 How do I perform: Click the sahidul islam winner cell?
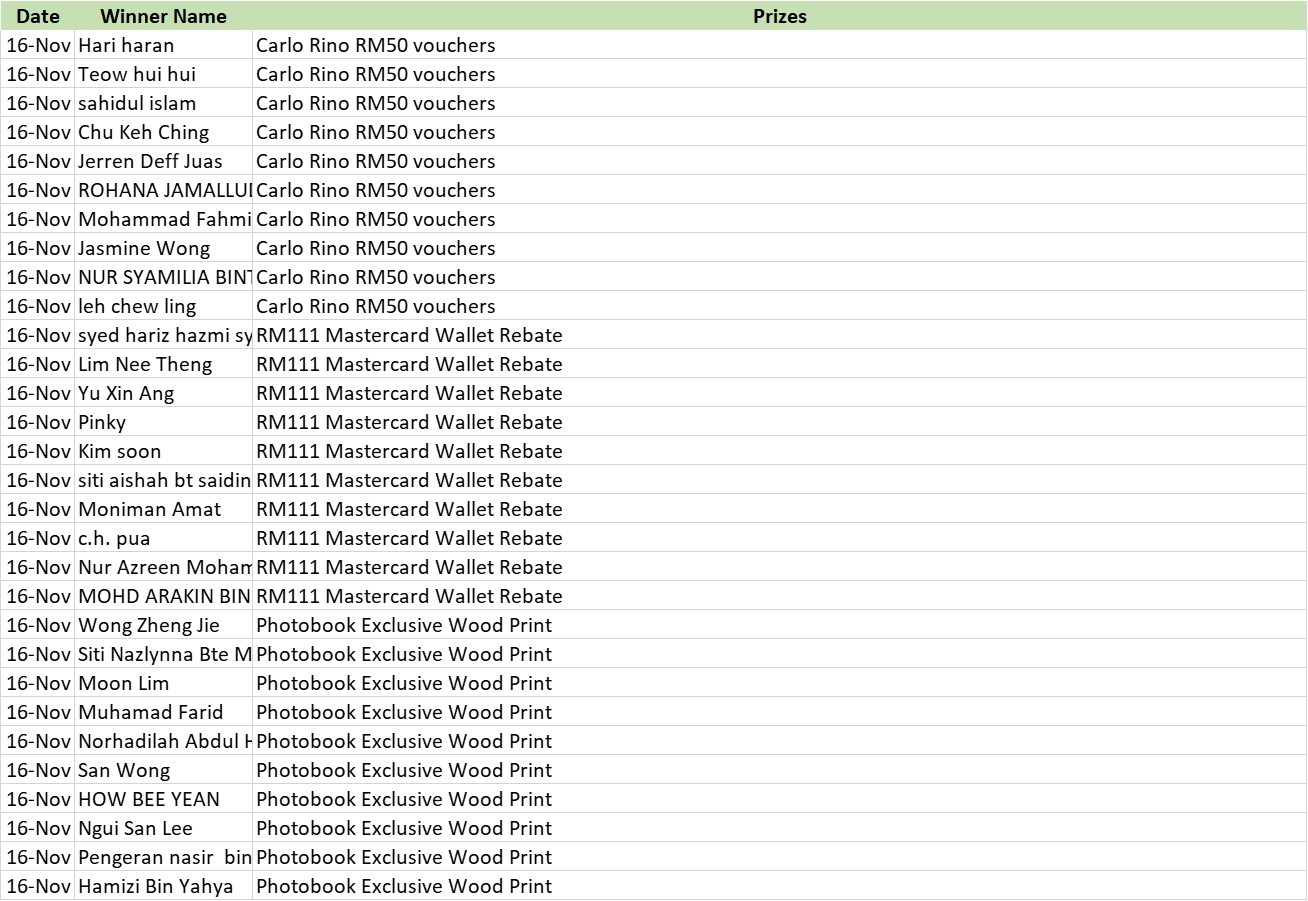[x=137, y=103]
